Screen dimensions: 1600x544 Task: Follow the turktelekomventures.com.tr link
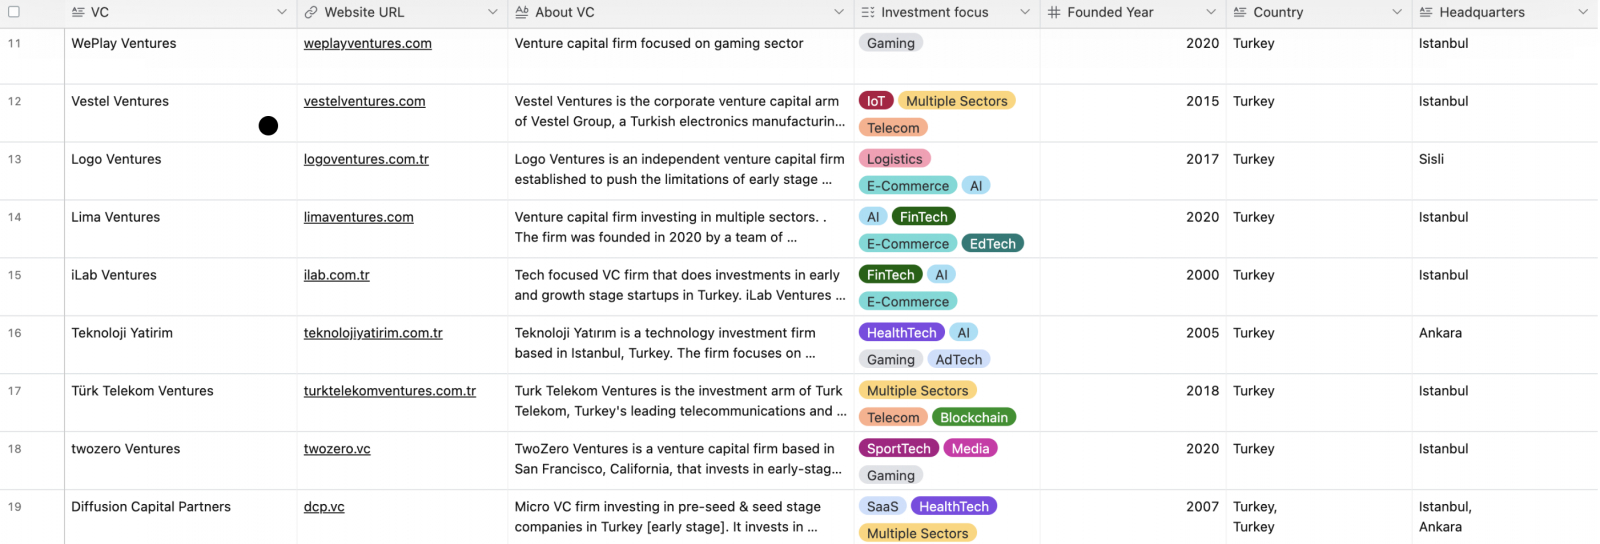click(390, 391)
